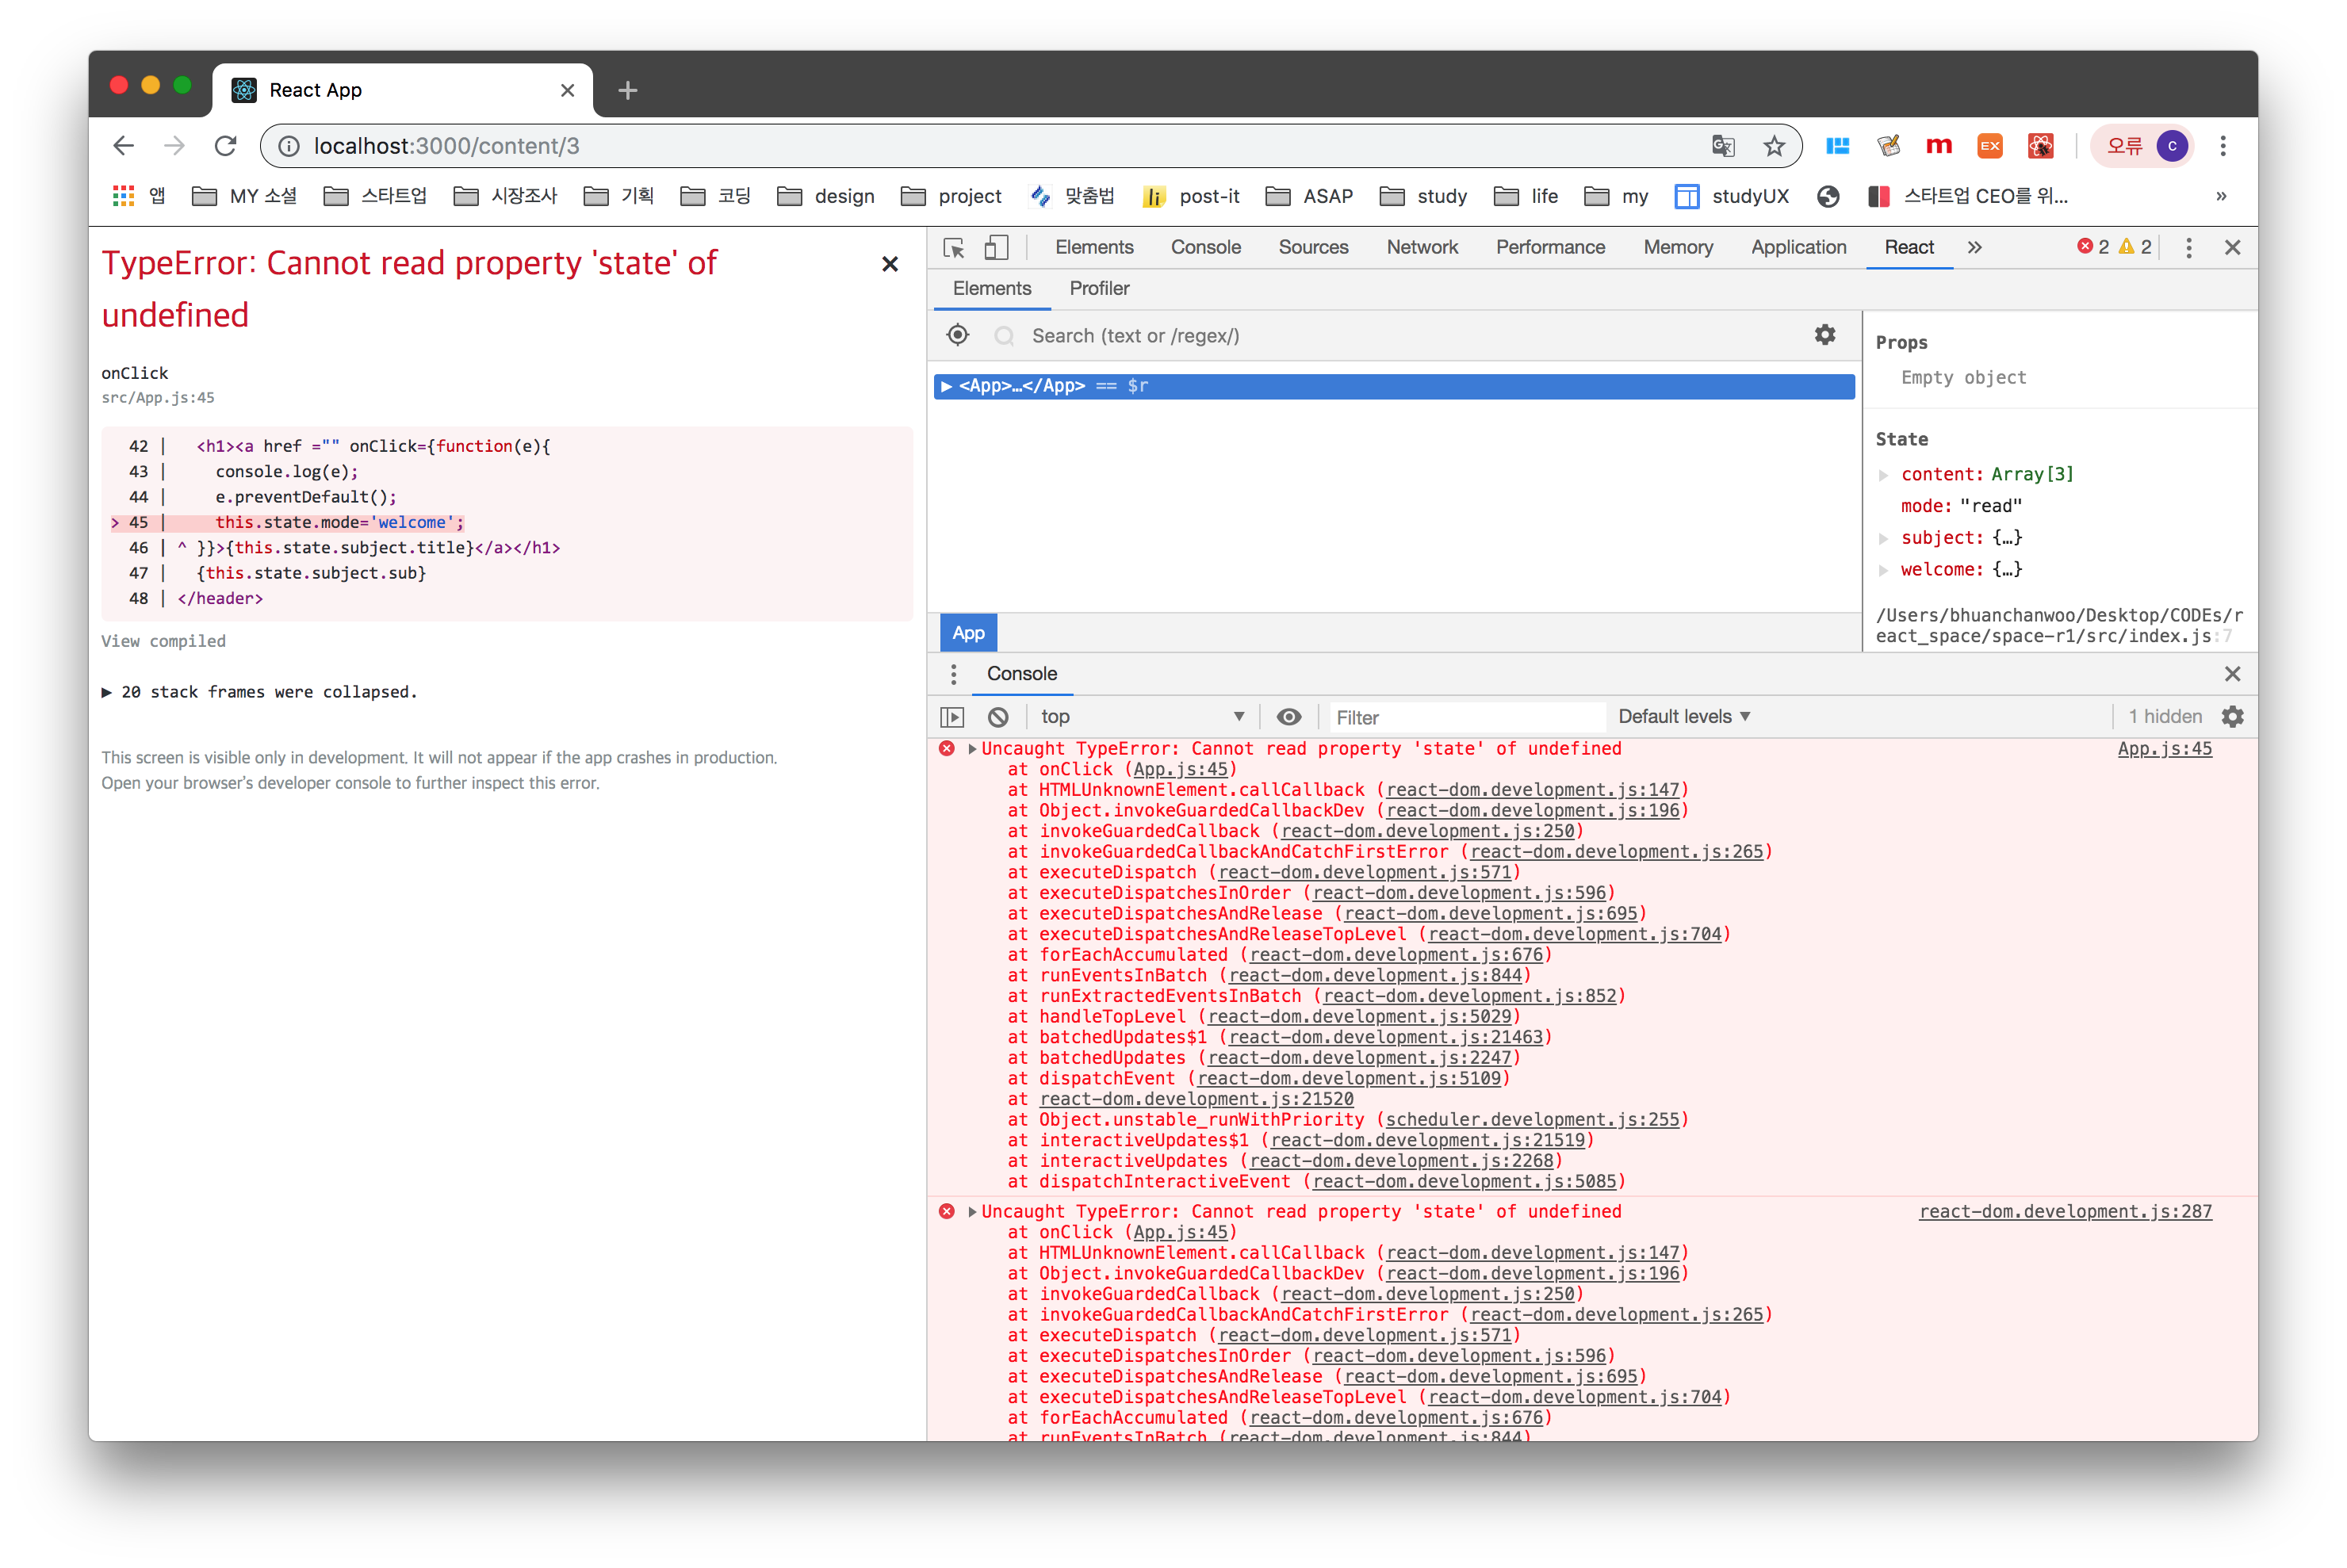
Task: Click the inspect element picker icon
Action: tap(953, 247)
